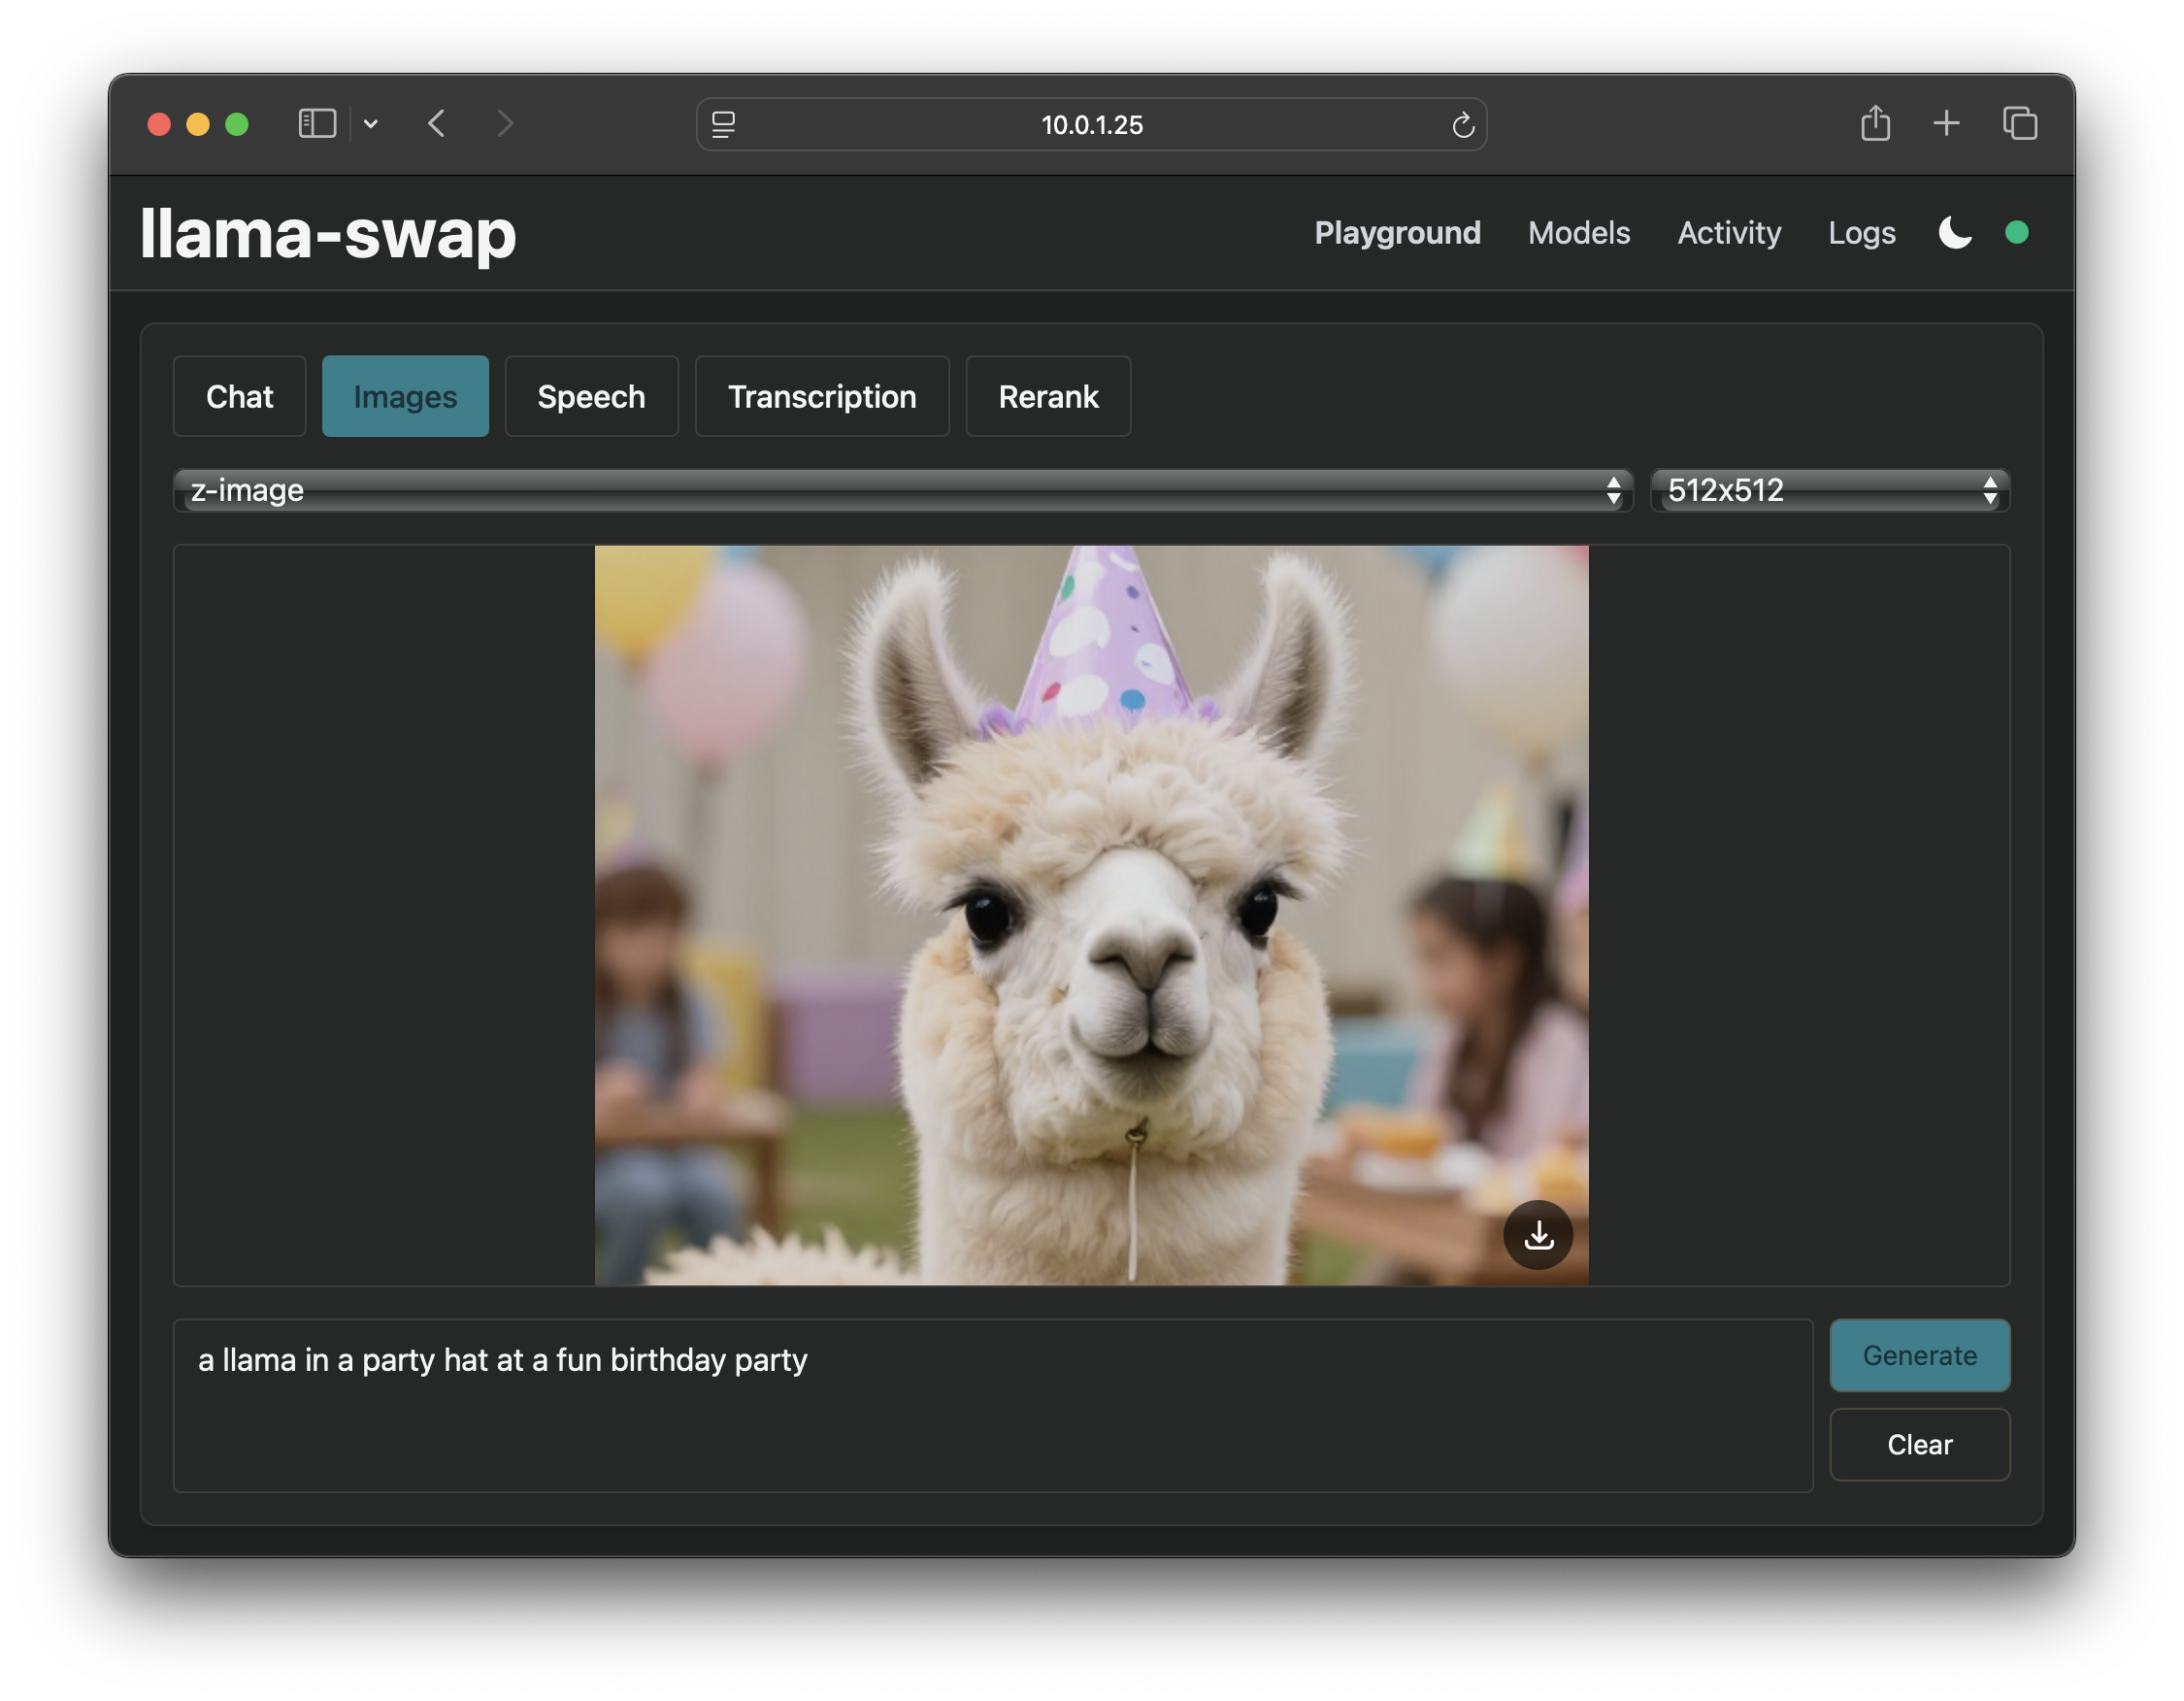Download the generated llama image
This screenshot has width=2184, height=1701.
[1538, 1235]
